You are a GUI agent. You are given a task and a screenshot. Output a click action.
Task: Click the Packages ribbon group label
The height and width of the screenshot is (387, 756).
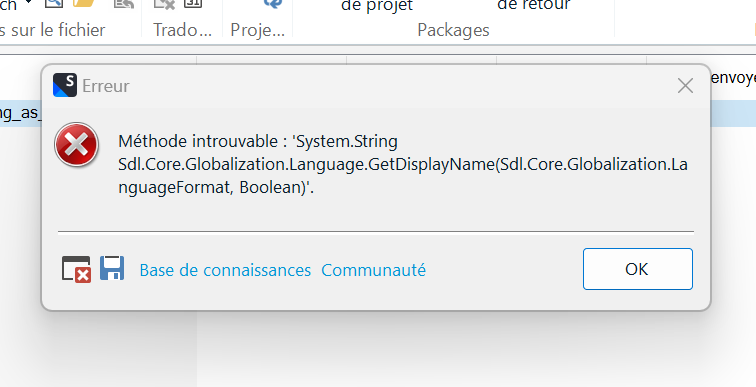453,30
